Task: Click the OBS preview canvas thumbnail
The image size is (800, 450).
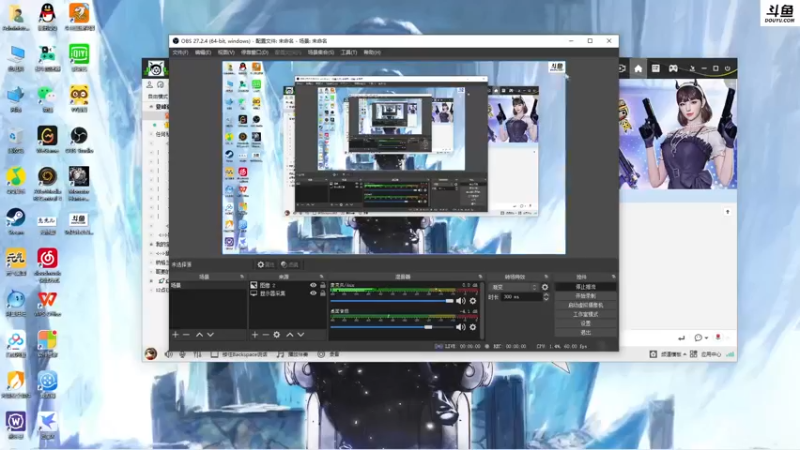Action: click(x=394, y=158)
